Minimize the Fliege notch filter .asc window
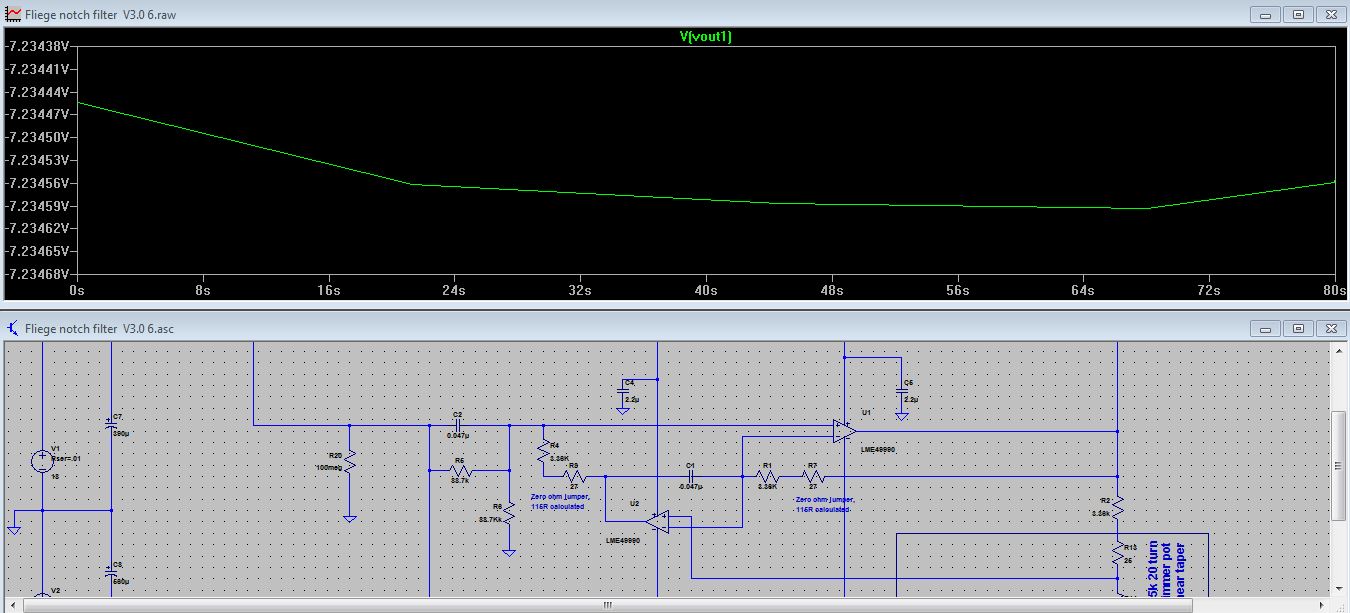 coord(1263,328)
